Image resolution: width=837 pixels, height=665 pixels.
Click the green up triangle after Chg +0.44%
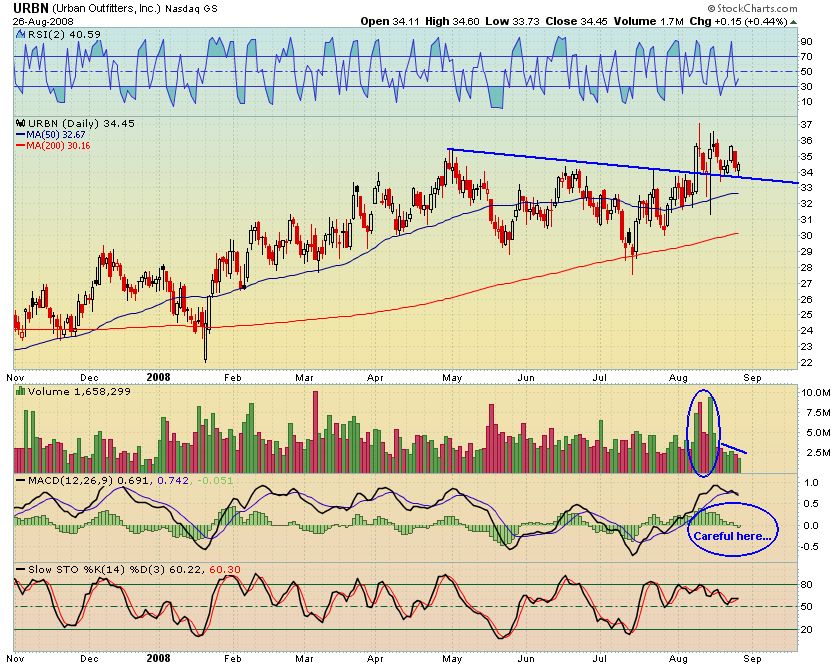click(x=793, y=22)
